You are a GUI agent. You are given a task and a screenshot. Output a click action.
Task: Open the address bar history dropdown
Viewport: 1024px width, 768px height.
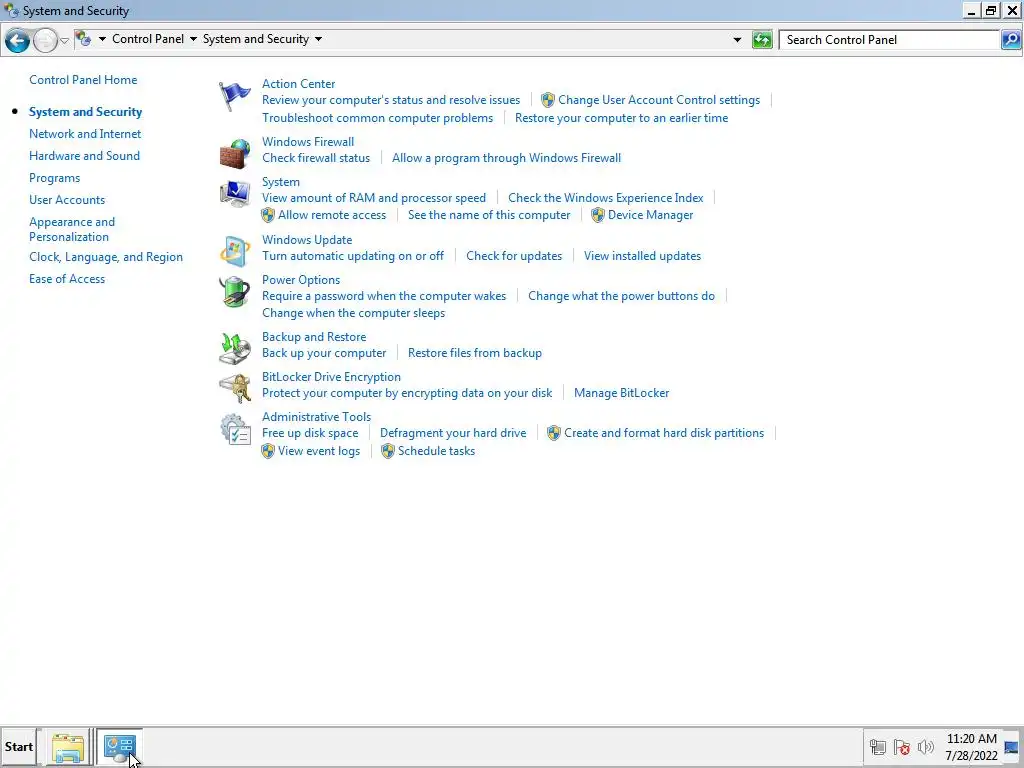[x=737, y=40]
